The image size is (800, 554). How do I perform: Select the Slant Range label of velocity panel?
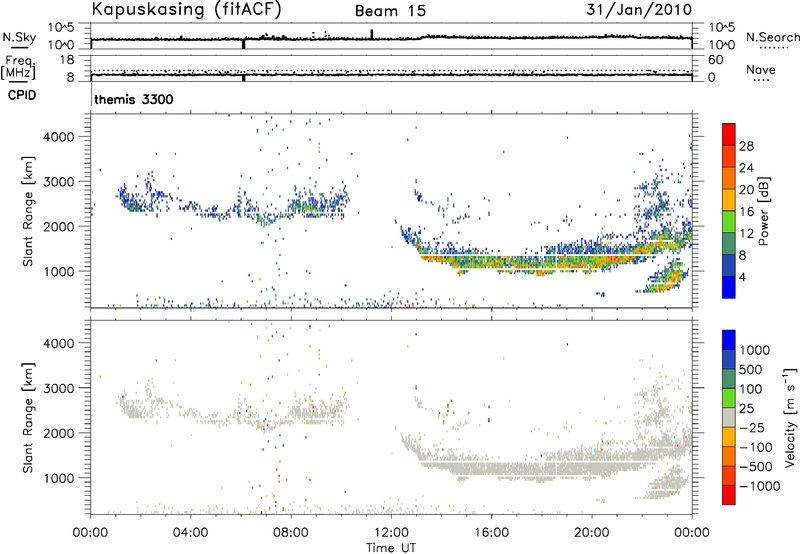click(28, 418)
